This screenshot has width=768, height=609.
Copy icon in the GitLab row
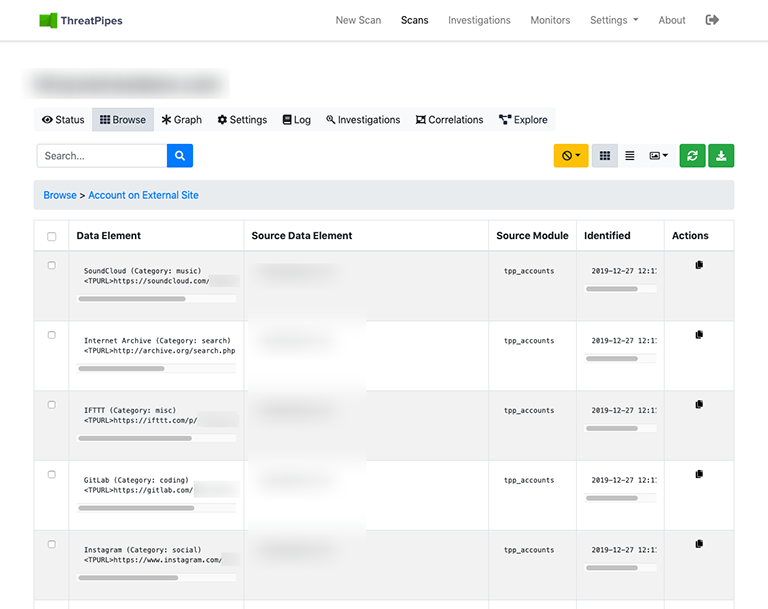point(699,474)
